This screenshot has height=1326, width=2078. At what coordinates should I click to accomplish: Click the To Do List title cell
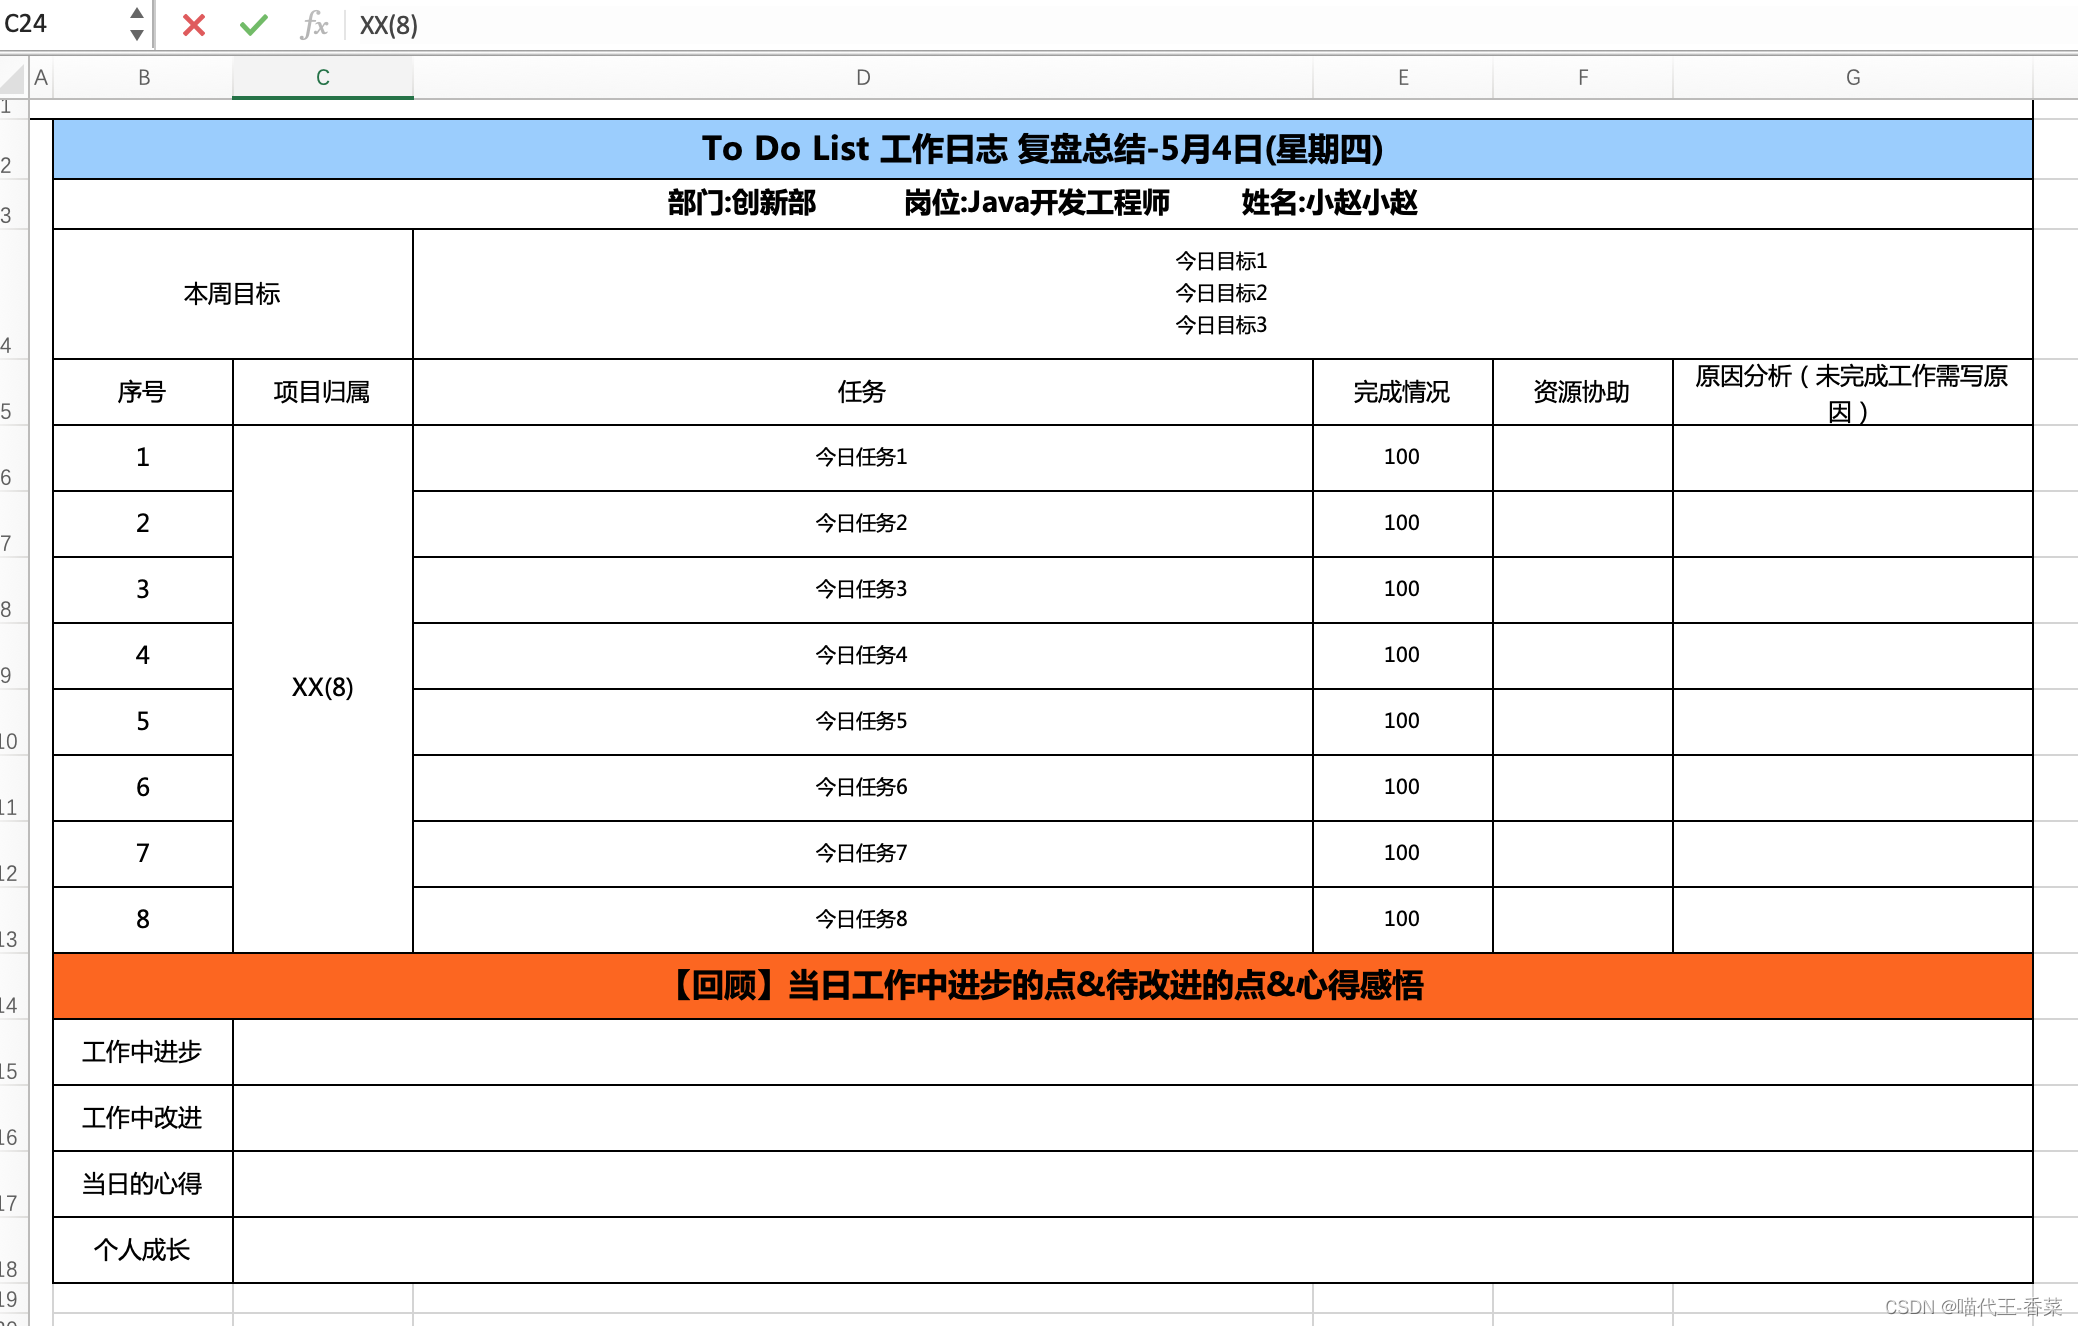click(x=1043, y=149)
